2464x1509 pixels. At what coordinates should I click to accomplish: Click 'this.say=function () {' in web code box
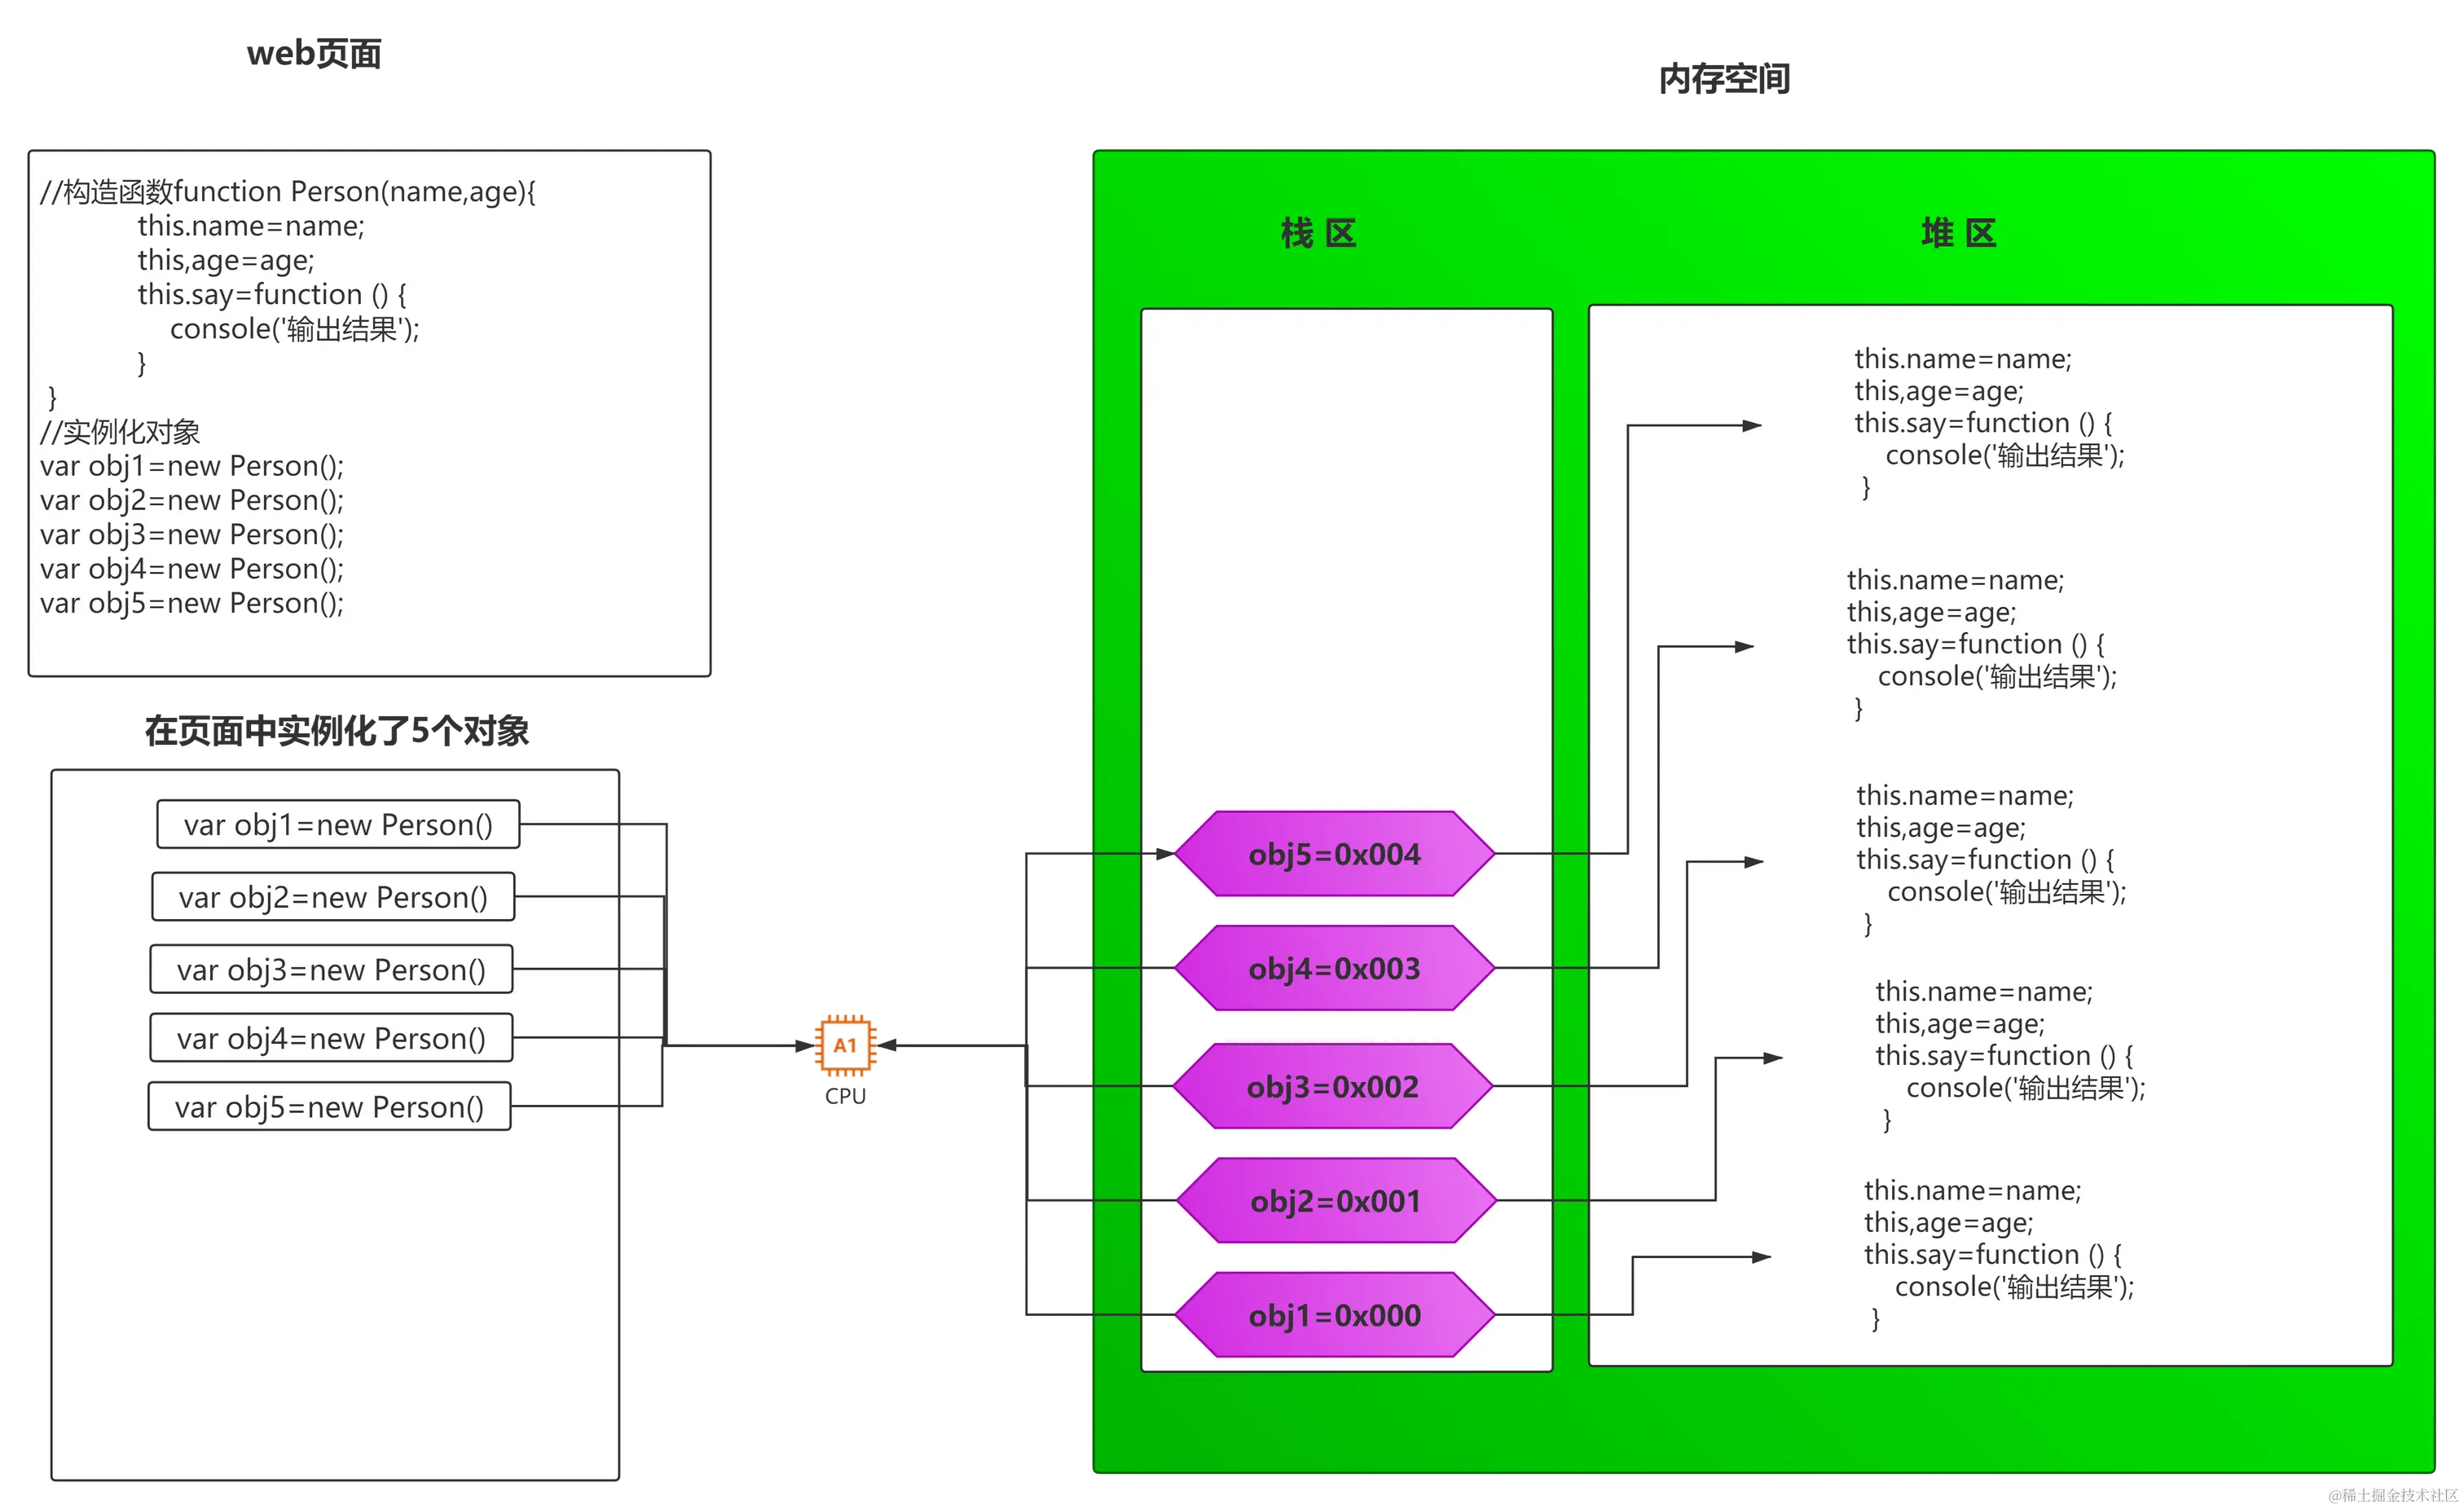pos(272,295)
